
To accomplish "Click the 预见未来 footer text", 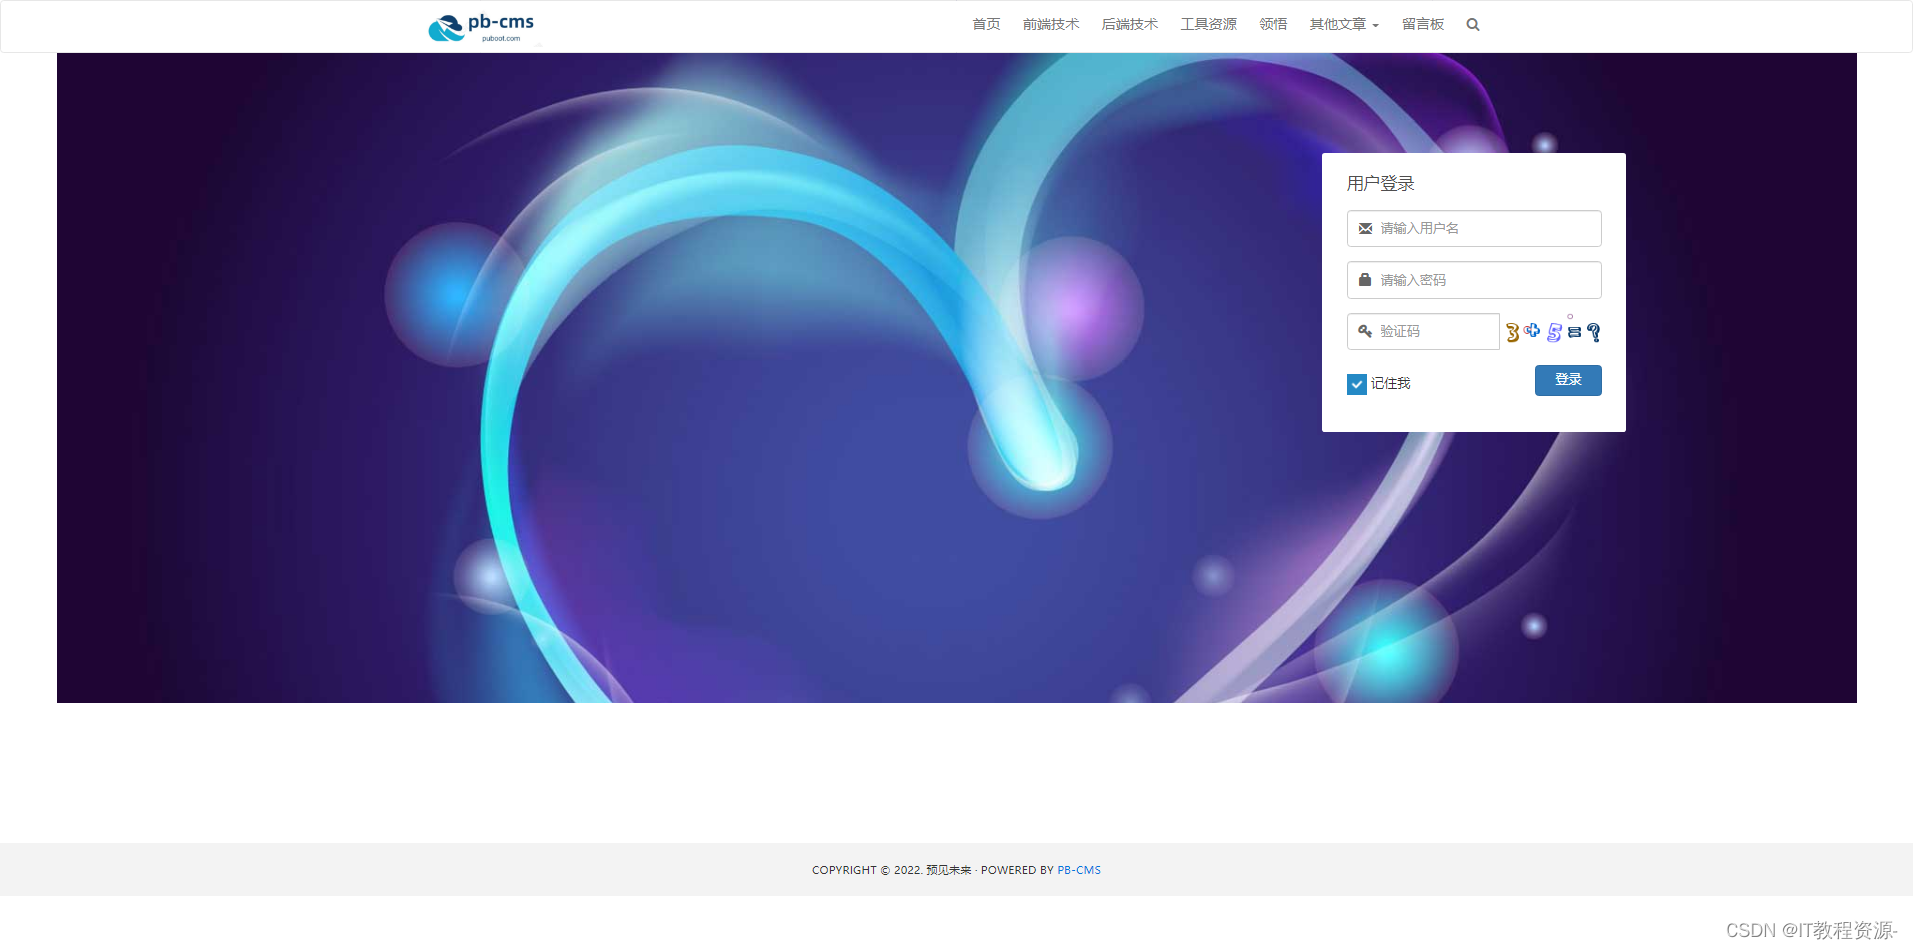I will 948,870.
